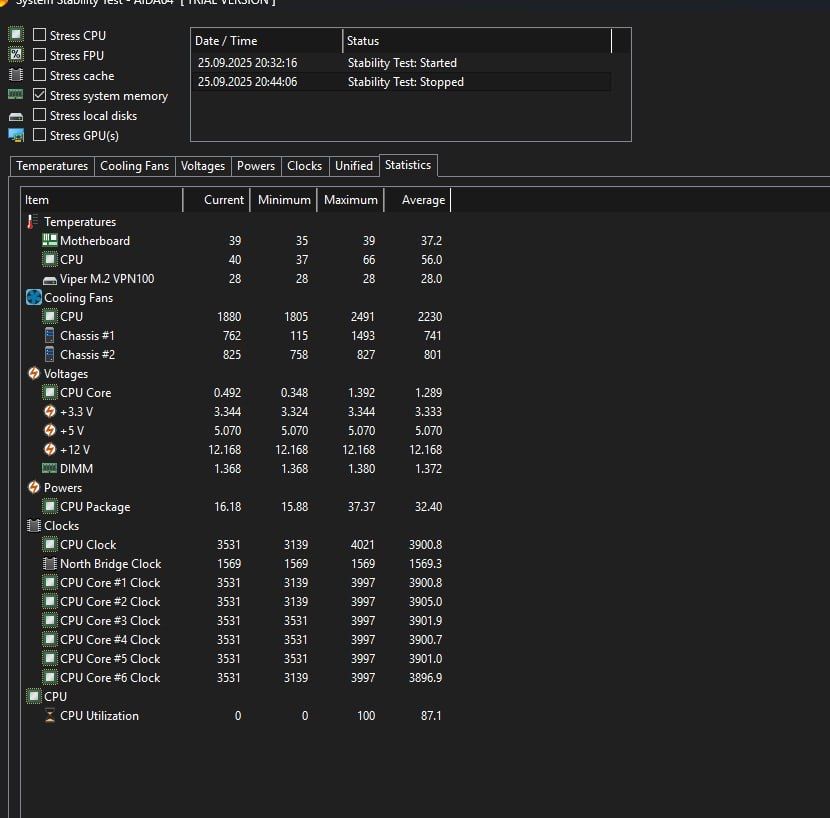Viewport: 830px width, 818px height.
Task: Tick the Stress local disks checkbox
Action: [39, 115]
